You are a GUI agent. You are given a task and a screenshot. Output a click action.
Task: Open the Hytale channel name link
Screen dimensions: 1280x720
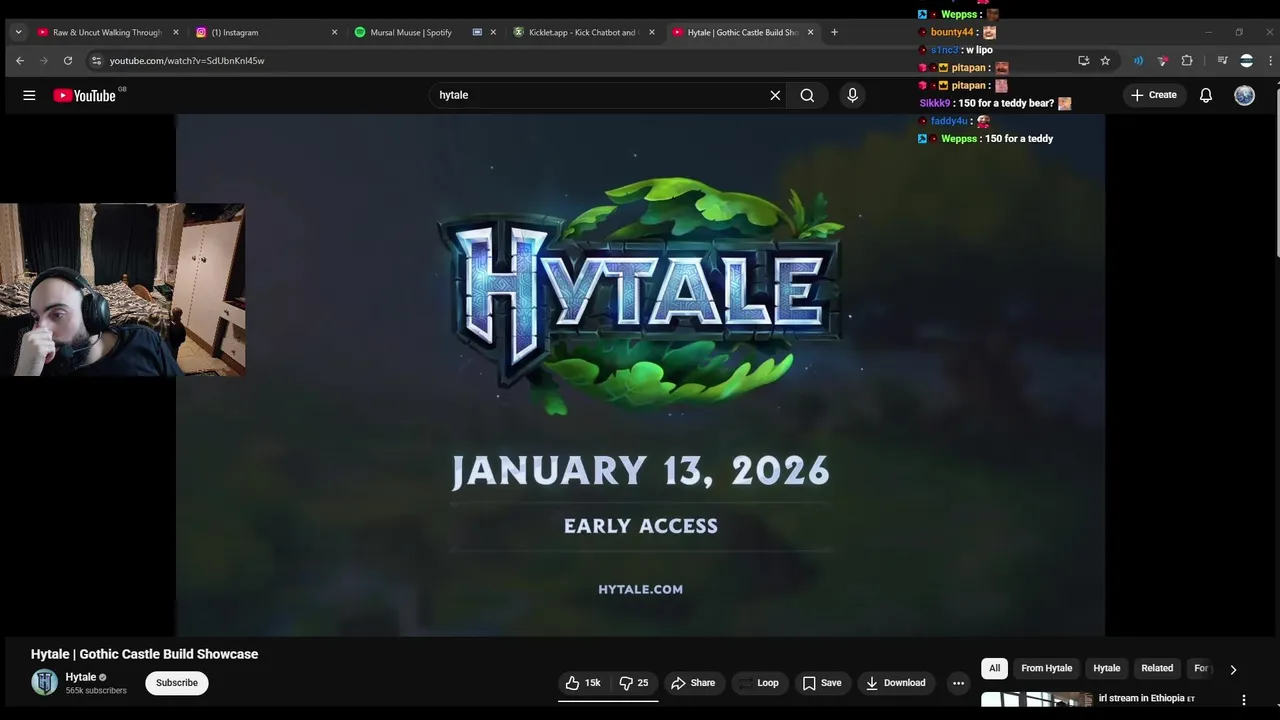(x=81, y=677)
